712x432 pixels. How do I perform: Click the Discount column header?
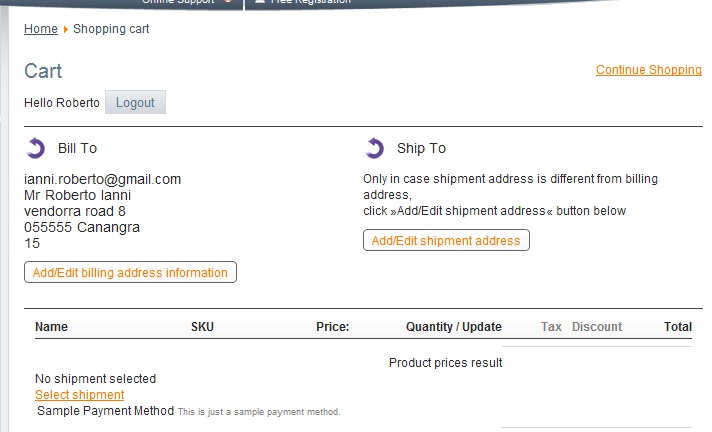coord(597,327)
